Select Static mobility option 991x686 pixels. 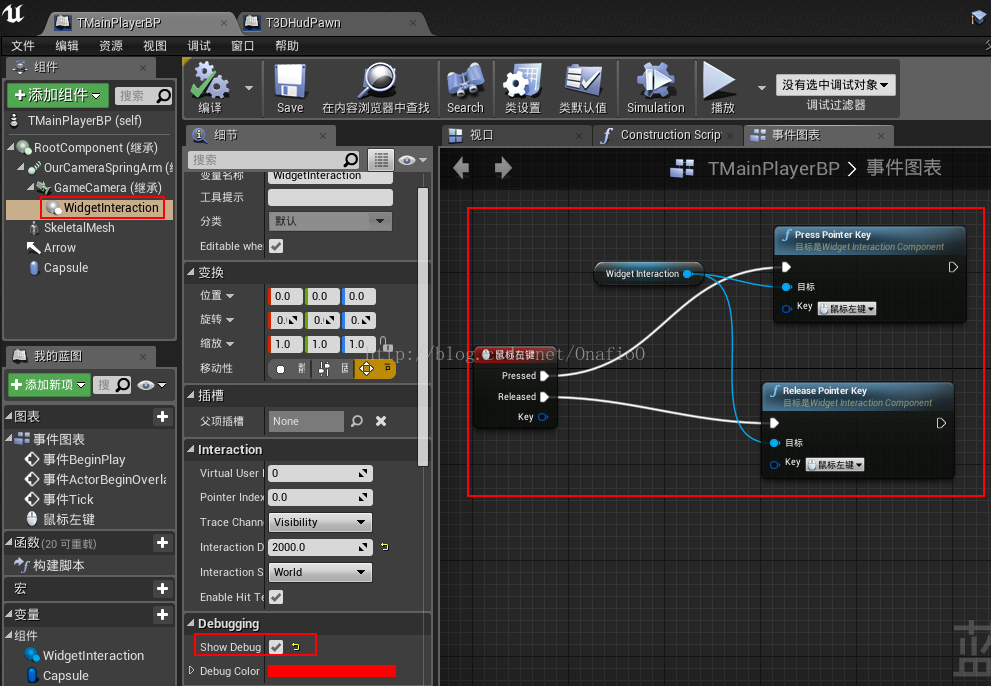point(291,369)
